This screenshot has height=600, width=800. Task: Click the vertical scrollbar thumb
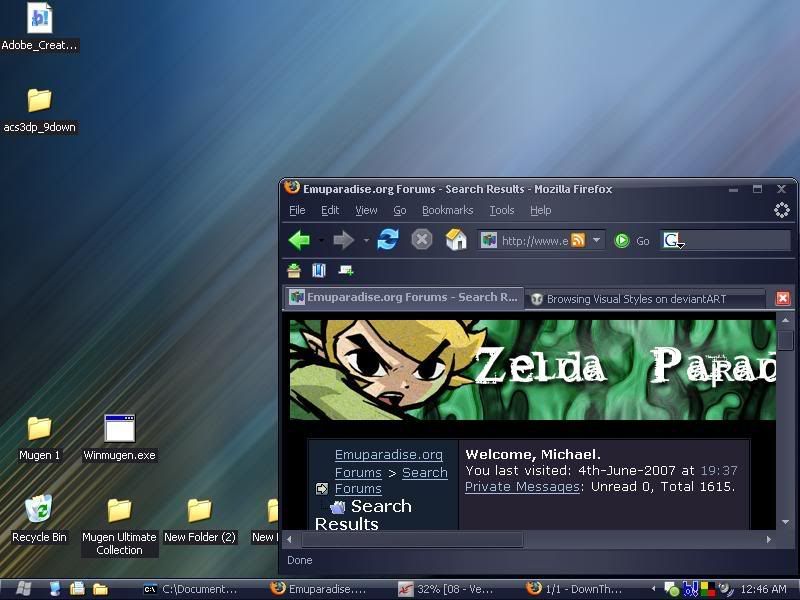click(x=785, y=339)
